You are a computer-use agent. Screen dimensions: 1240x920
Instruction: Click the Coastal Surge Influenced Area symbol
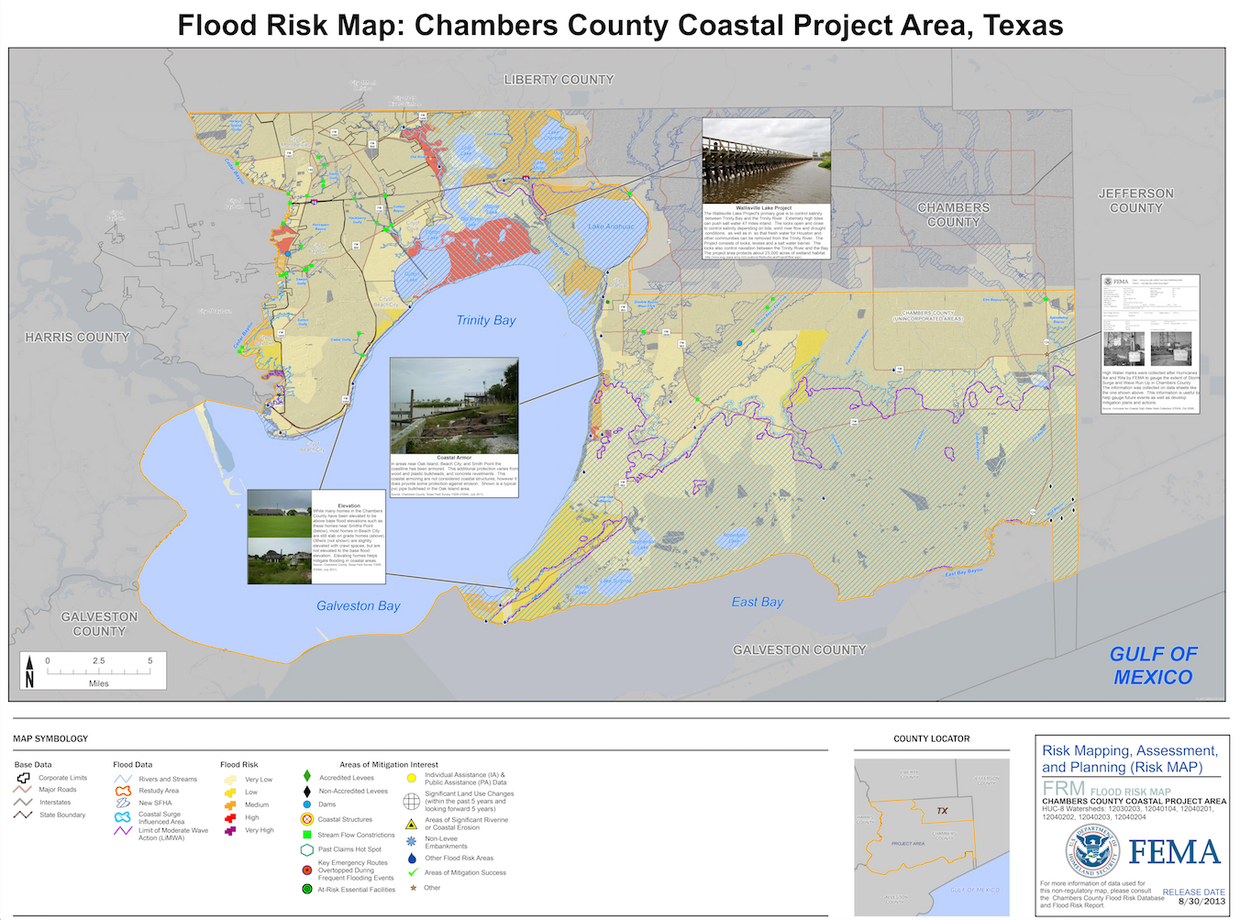click(122, 818)
